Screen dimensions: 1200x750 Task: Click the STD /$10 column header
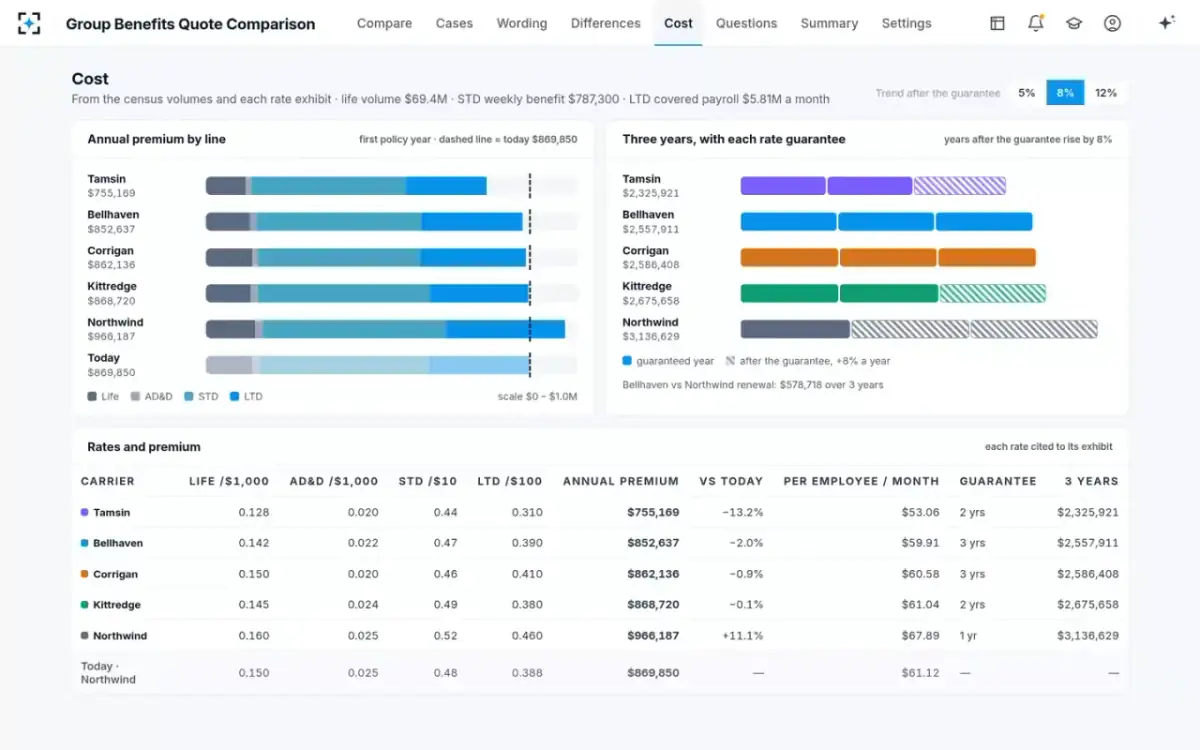(428, 481)
